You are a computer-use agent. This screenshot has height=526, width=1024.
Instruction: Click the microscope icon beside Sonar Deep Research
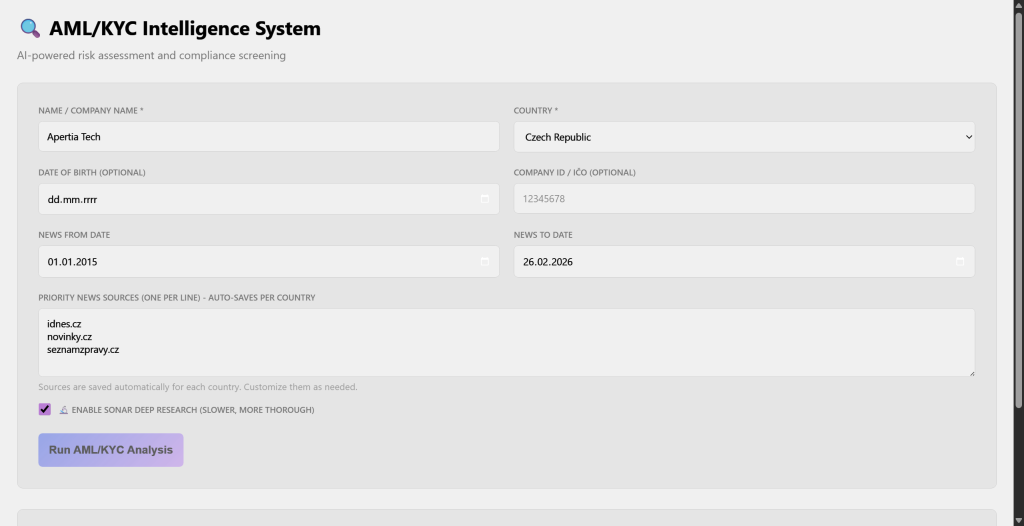[x=63, y=410]
